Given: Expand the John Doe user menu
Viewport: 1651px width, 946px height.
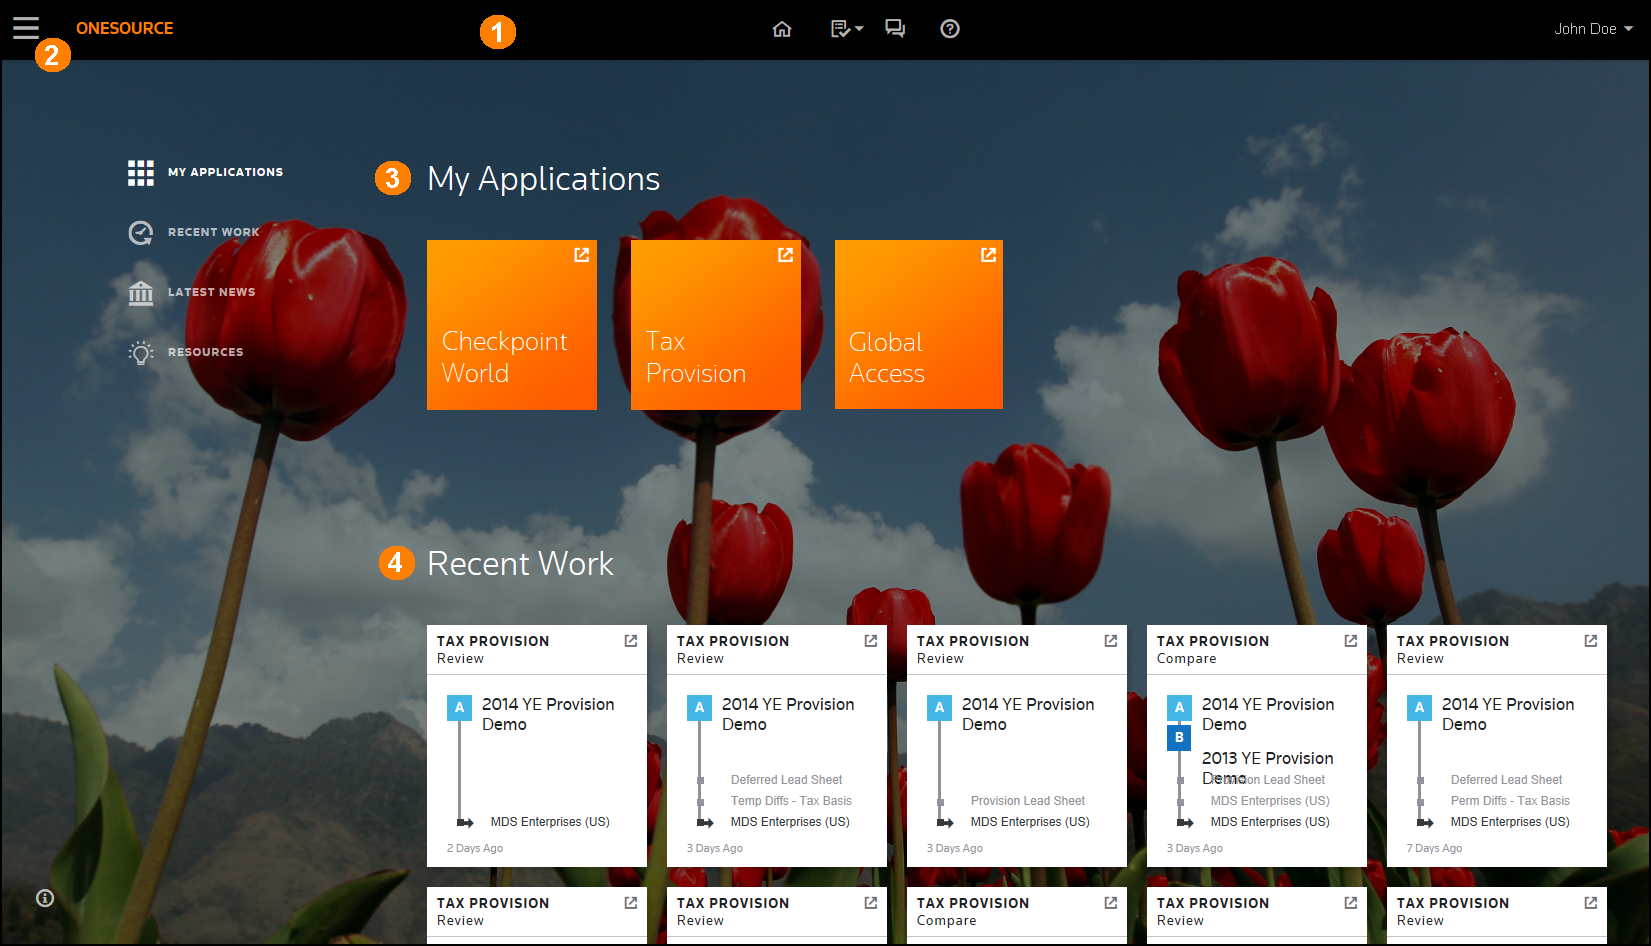Looking at the screenshot, I should pos(1593,29).
